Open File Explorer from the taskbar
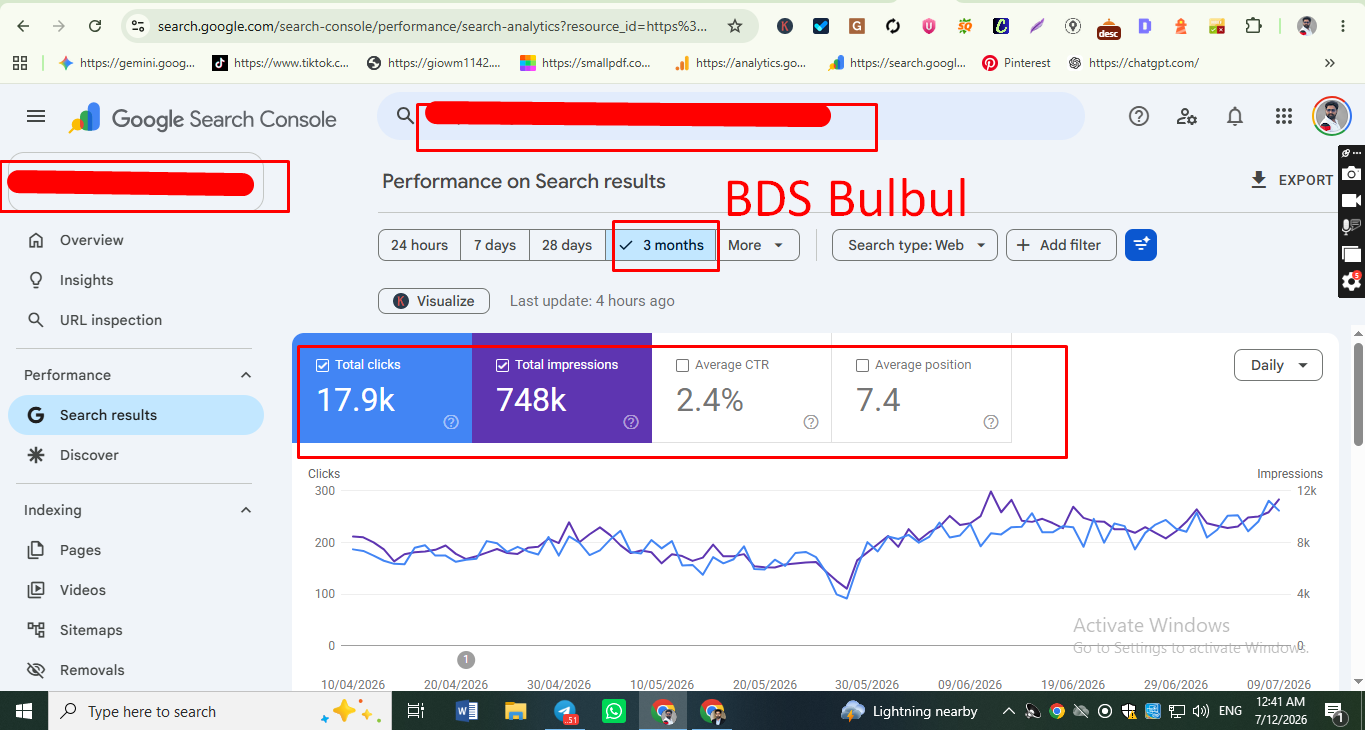This screenshot has width=1365, height=730. pos(515,711)
